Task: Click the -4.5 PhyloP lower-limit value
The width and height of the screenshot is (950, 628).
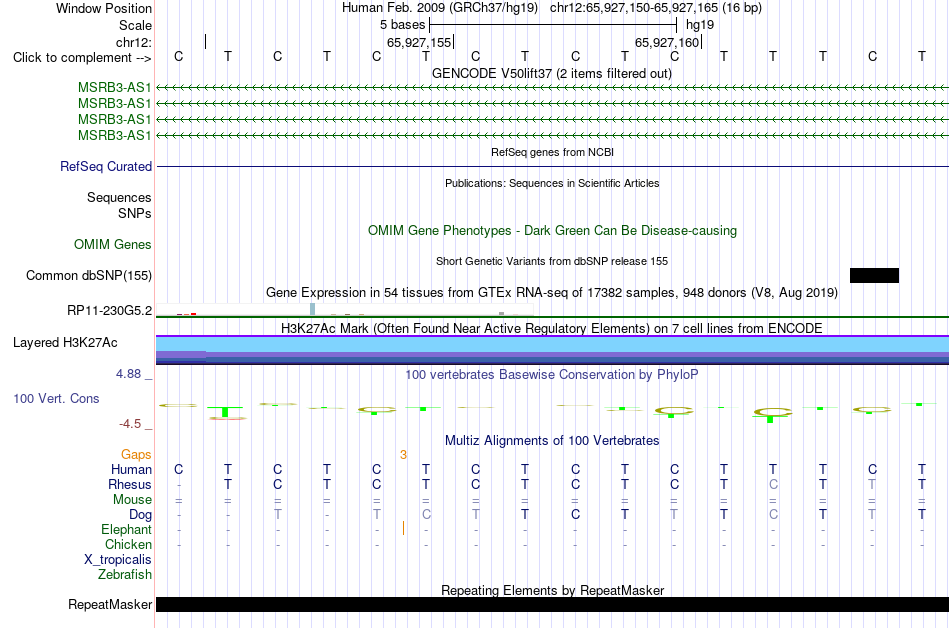Action: click(130, 424)
